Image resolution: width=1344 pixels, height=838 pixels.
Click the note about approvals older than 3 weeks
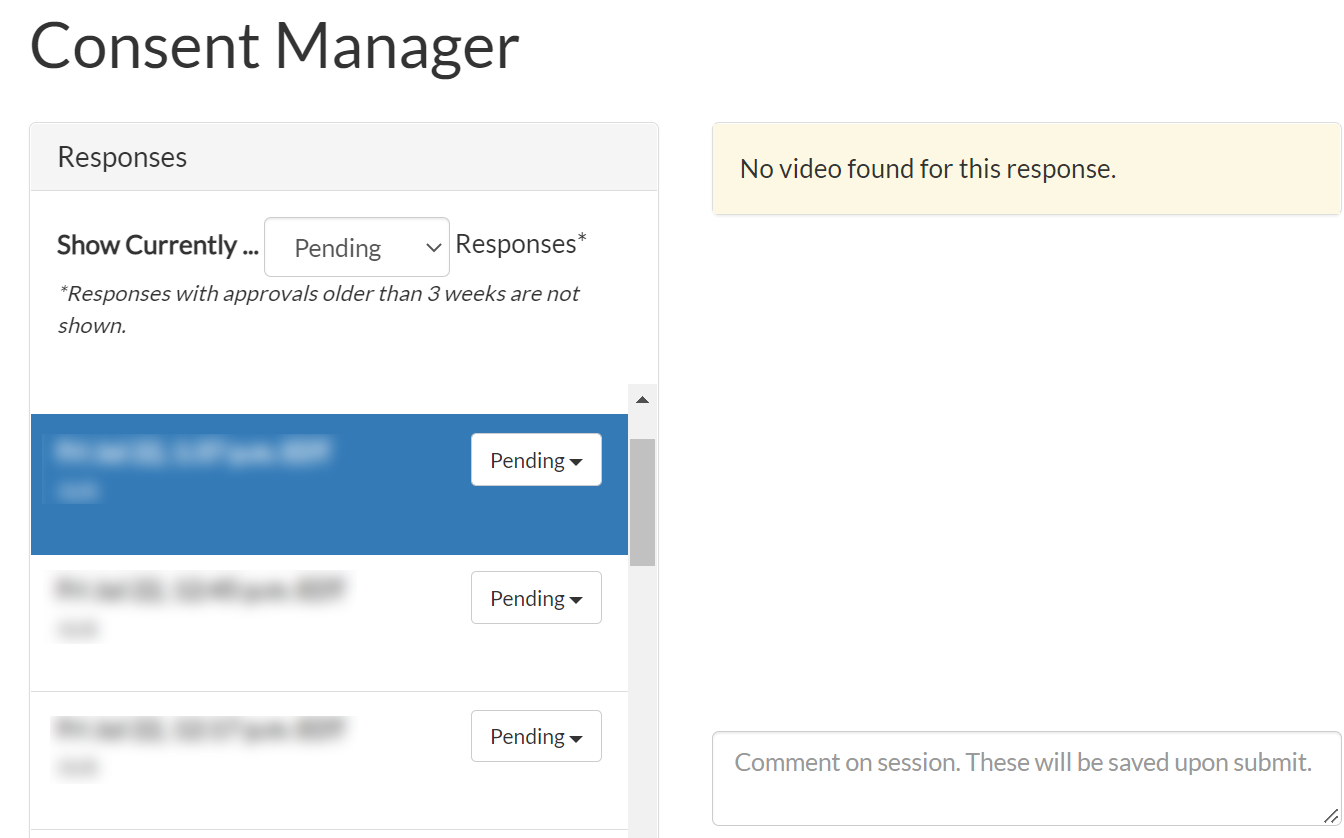click(x=319, y=309)
